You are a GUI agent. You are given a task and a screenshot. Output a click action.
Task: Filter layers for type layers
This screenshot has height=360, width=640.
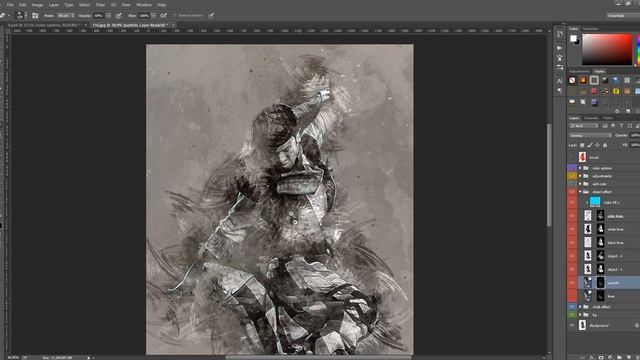621,126
